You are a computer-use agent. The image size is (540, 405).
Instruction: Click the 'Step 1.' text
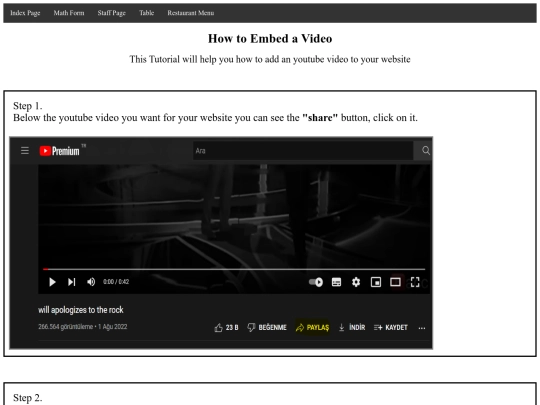click(28, 106)
